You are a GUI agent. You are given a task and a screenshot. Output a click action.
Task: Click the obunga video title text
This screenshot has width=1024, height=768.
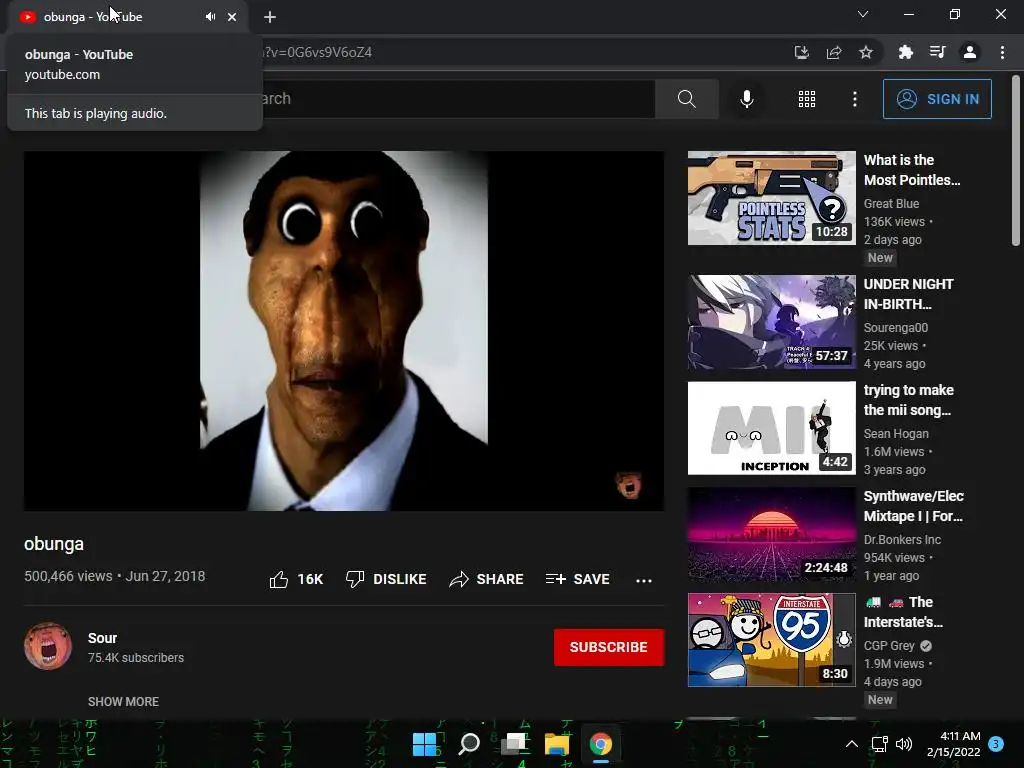pyautogui.click(x=54, y=544)
